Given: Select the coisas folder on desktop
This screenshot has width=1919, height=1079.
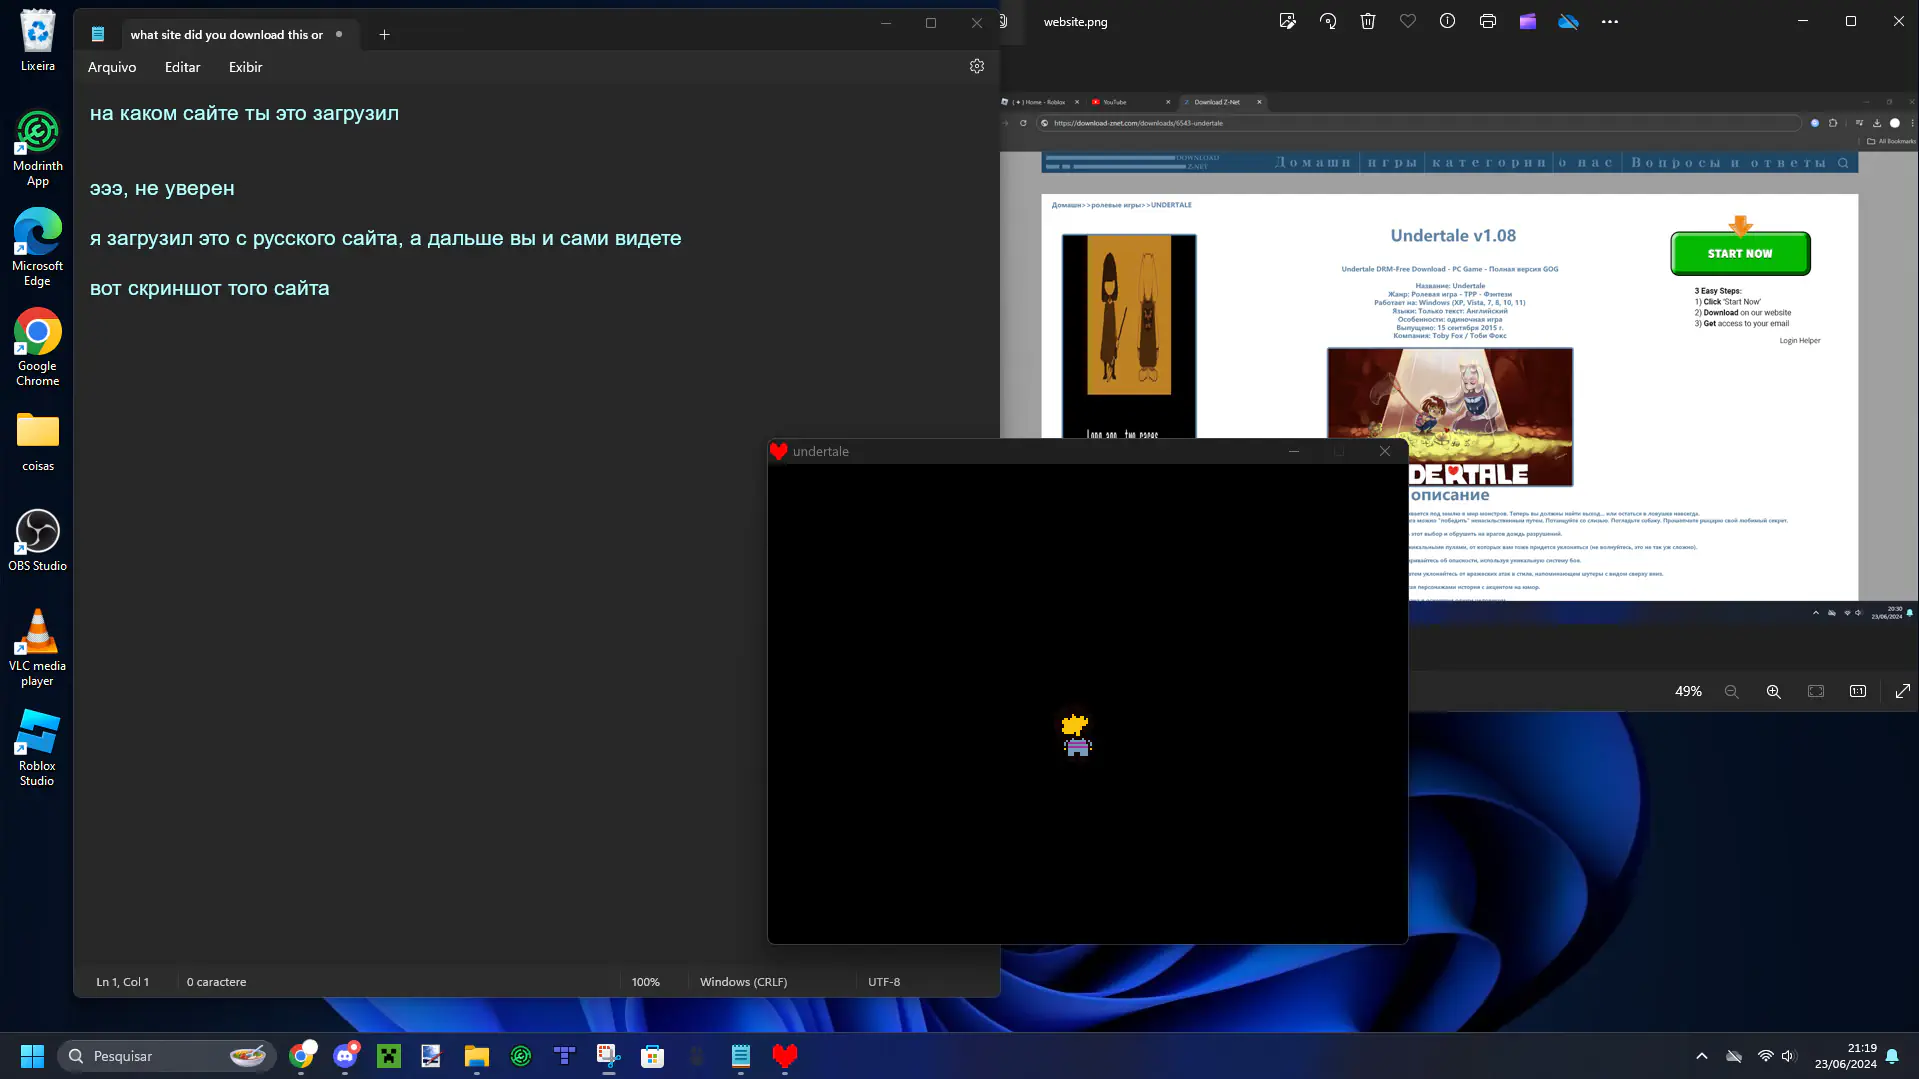Looking at the screenshot, I should pyautogui.click(x=38, y=441).
